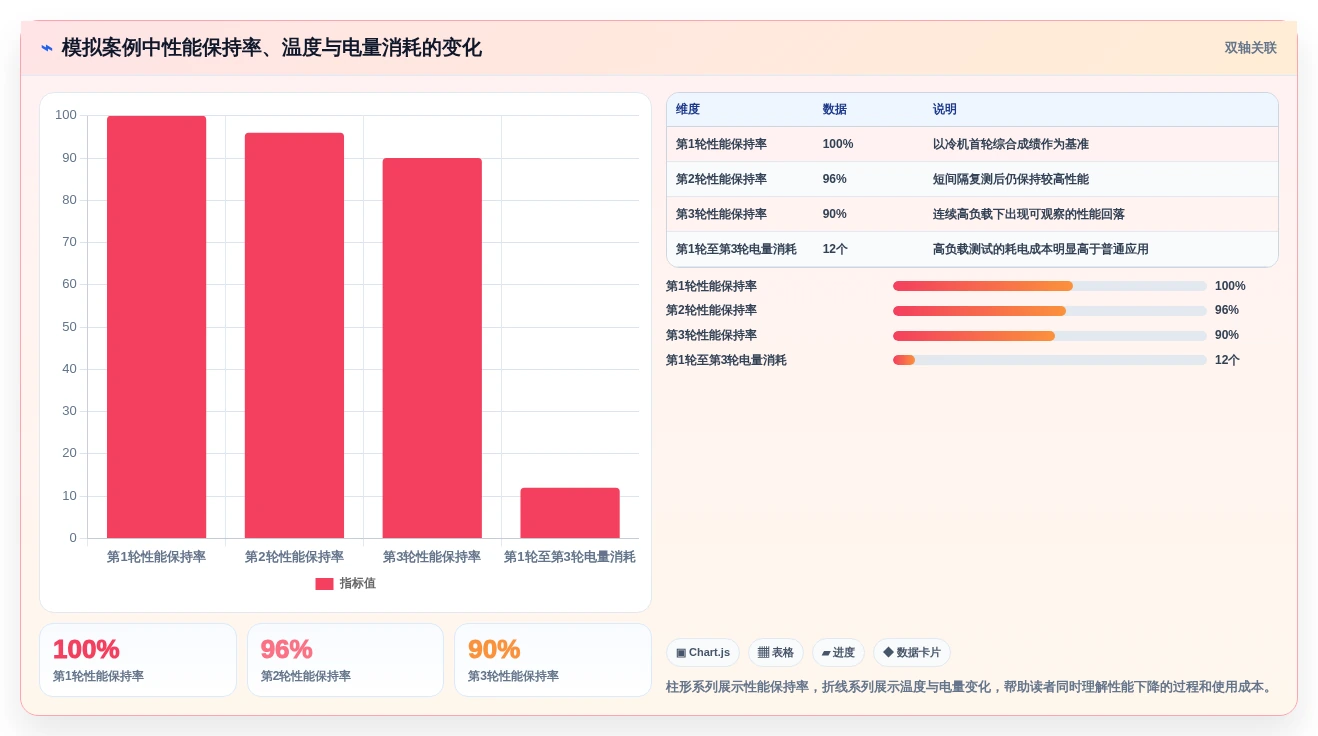Open the 100% 第1轮性能保持率 data card
The height and width of the screenshot is (736, 1318).
[x=138, y=660]
